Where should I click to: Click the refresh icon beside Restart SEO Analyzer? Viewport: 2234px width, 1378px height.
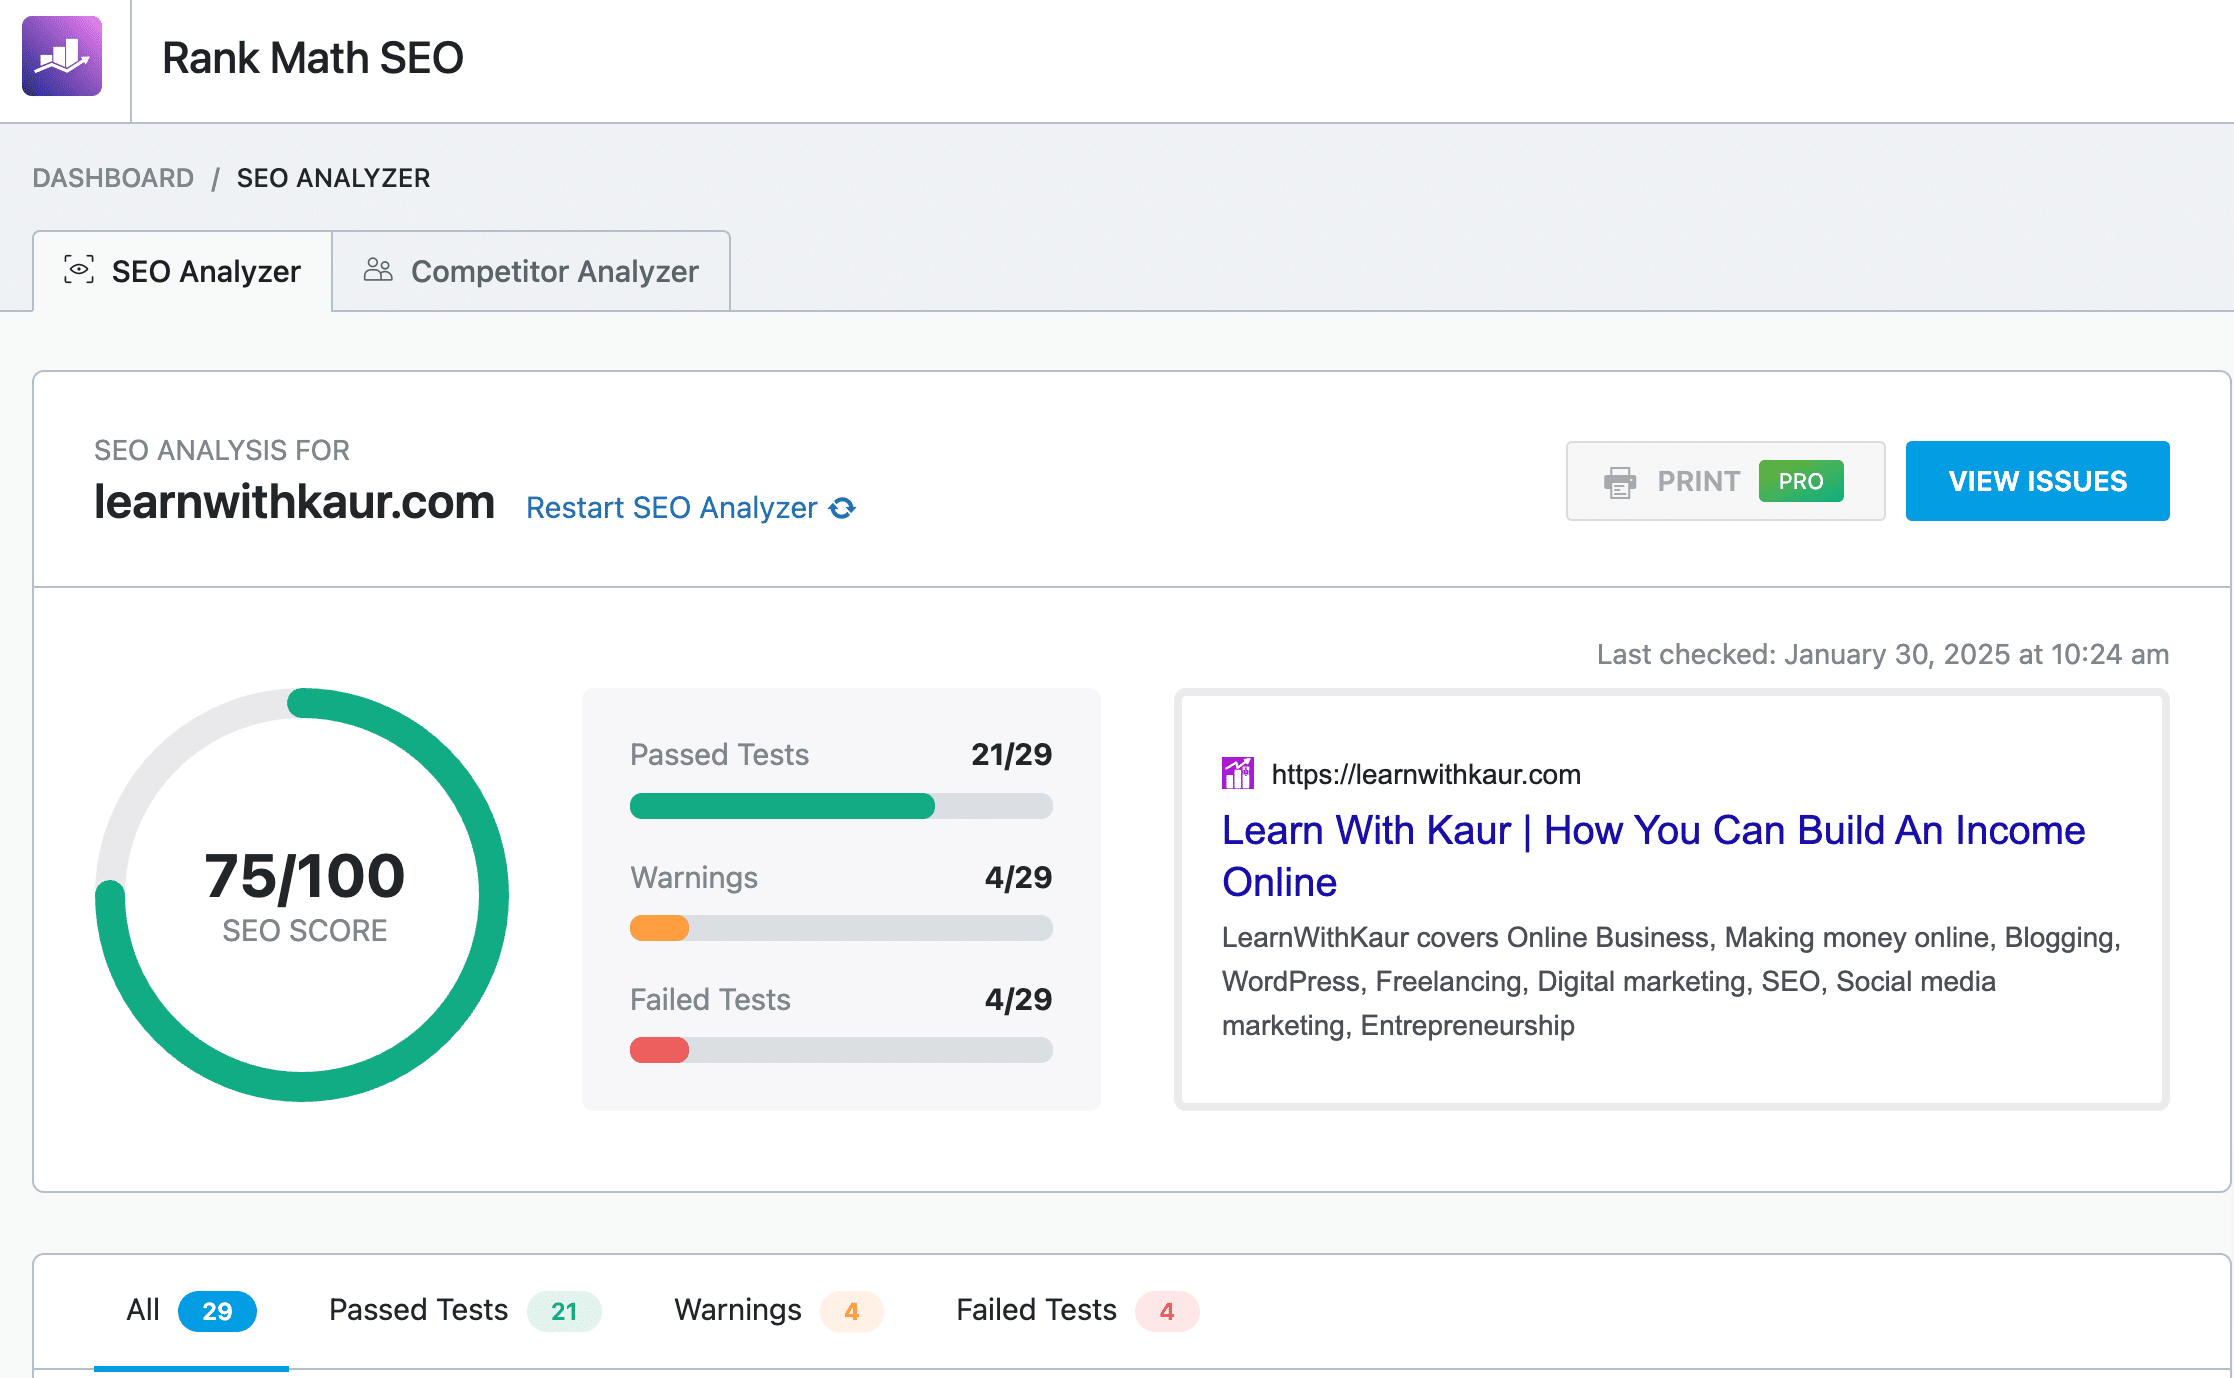843,508
